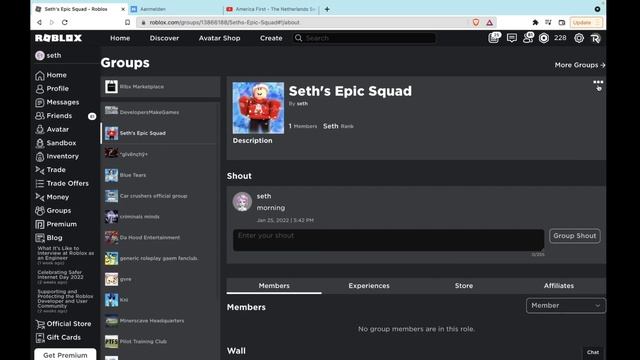Bookmark the page with the bookmark icon
Screen dimensions: 640x360
[x=127, y=22]
